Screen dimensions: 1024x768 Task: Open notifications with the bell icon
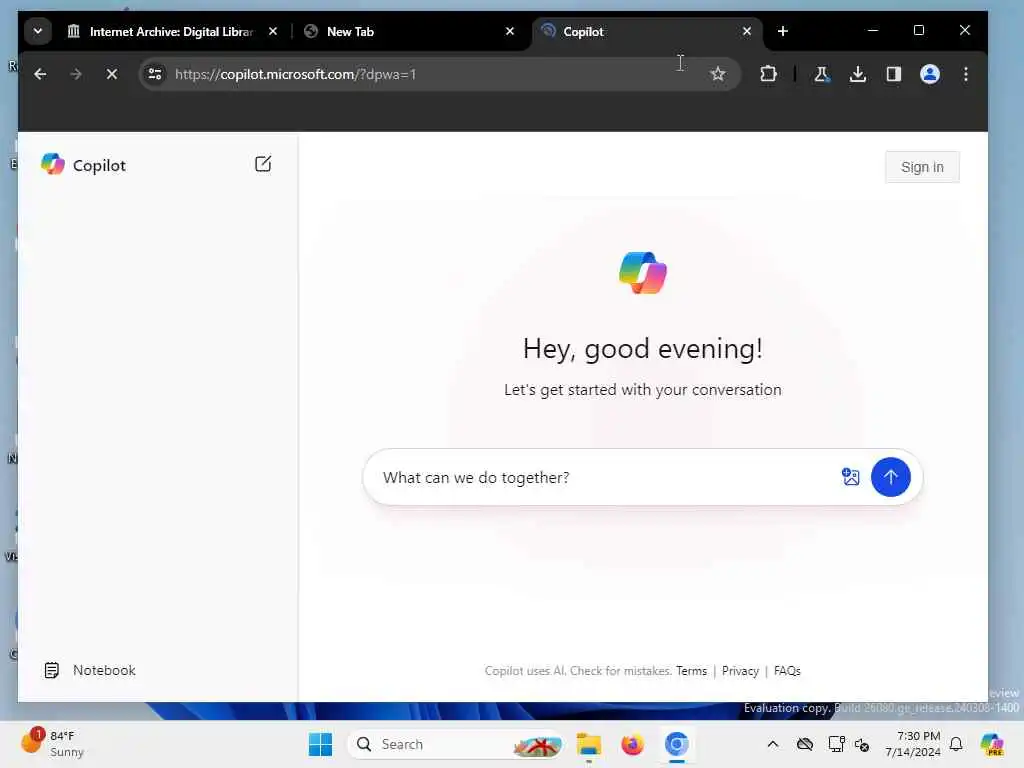coord(956,744)
